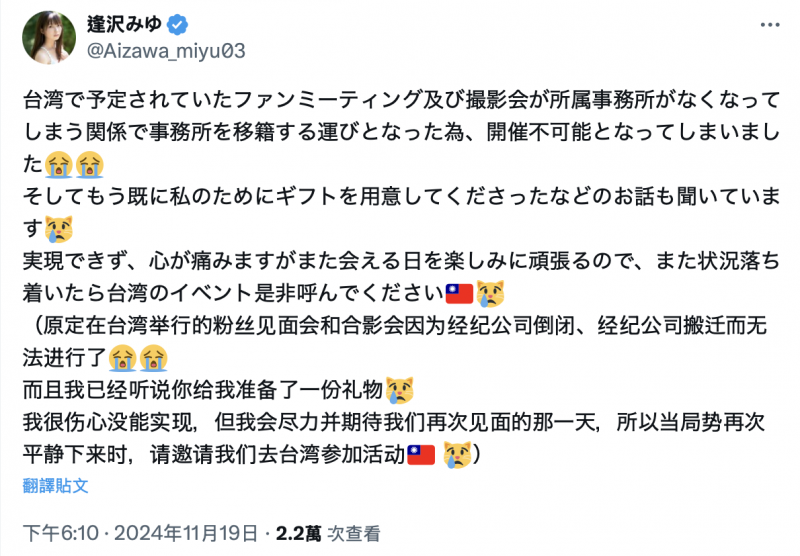Click the 翻譯貼文 translate post link
800x556 pixels.
pos(56,486)
